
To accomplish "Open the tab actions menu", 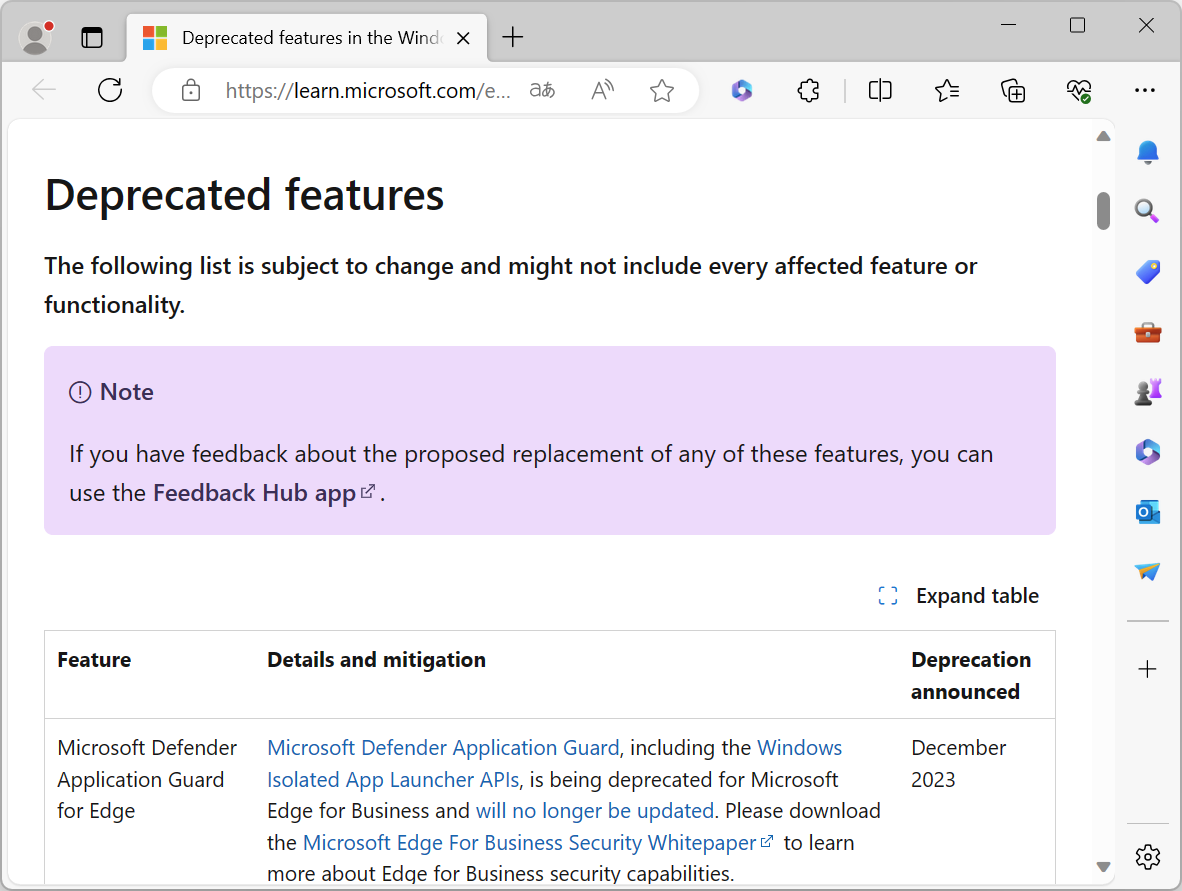I will click(92, 38).
